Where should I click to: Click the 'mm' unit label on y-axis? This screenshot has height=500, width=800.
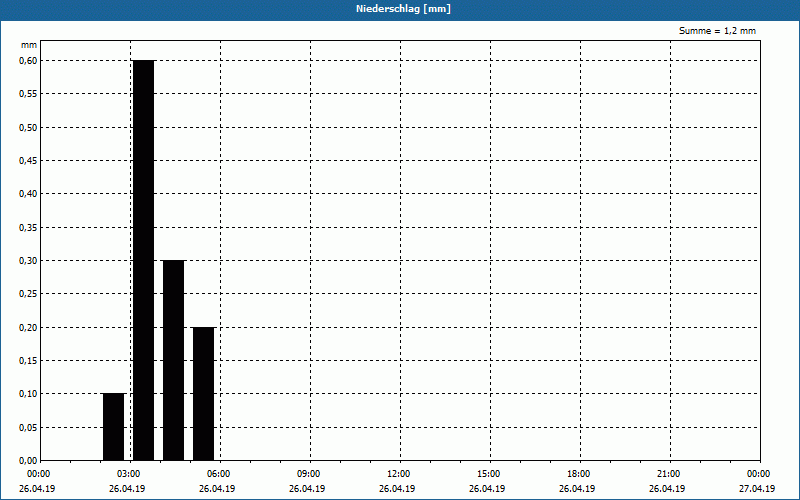(x=29, y=45)
